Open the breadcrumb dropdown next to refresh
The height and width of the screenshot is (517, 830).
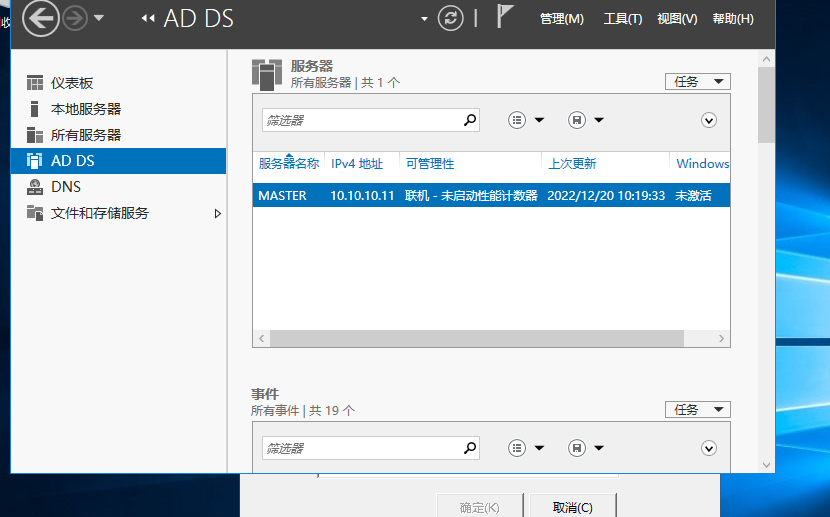click(x=424, y=19)
